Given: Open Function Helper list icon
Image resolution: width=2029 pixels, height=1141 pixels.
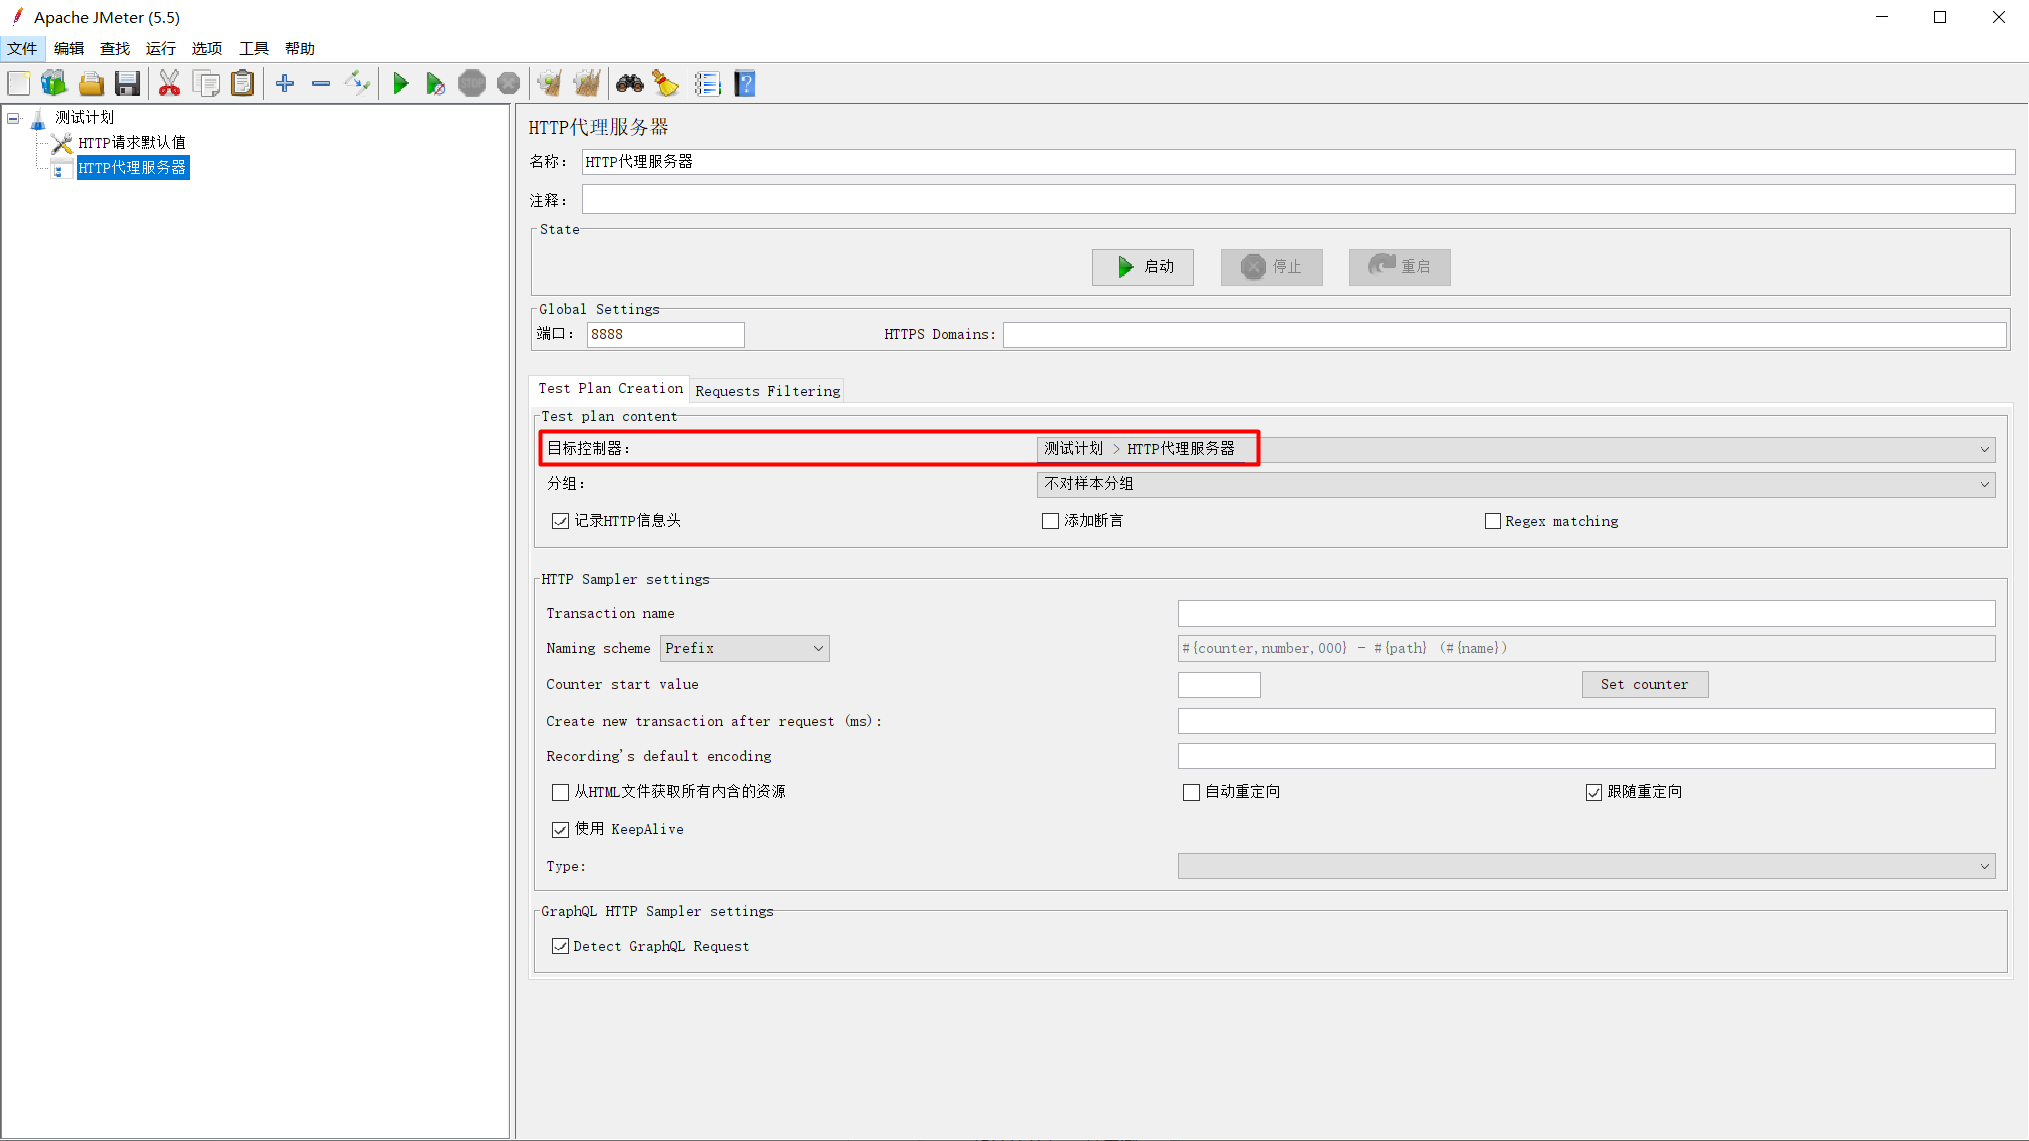Looking at the screenshot, I should [707, 84].
